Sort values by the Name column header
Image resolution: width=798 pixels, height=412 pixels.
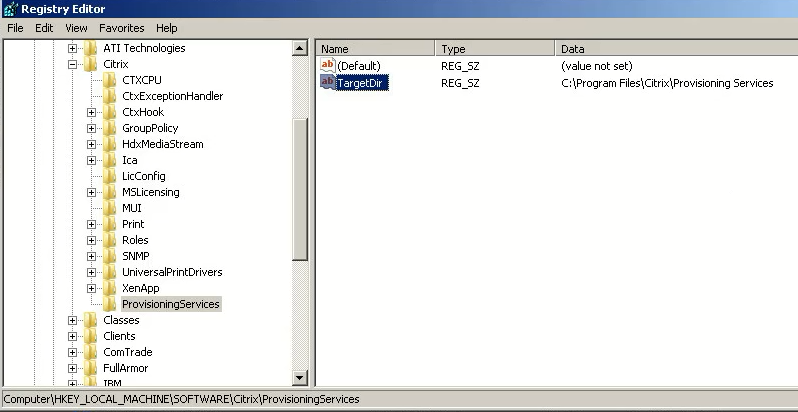[376, 48]
